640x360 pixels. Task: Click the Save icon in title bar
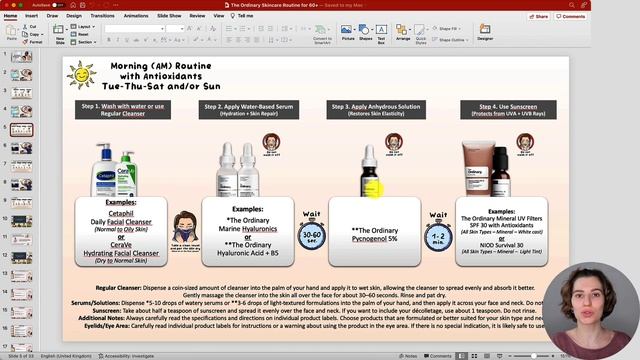coord(83,5)
